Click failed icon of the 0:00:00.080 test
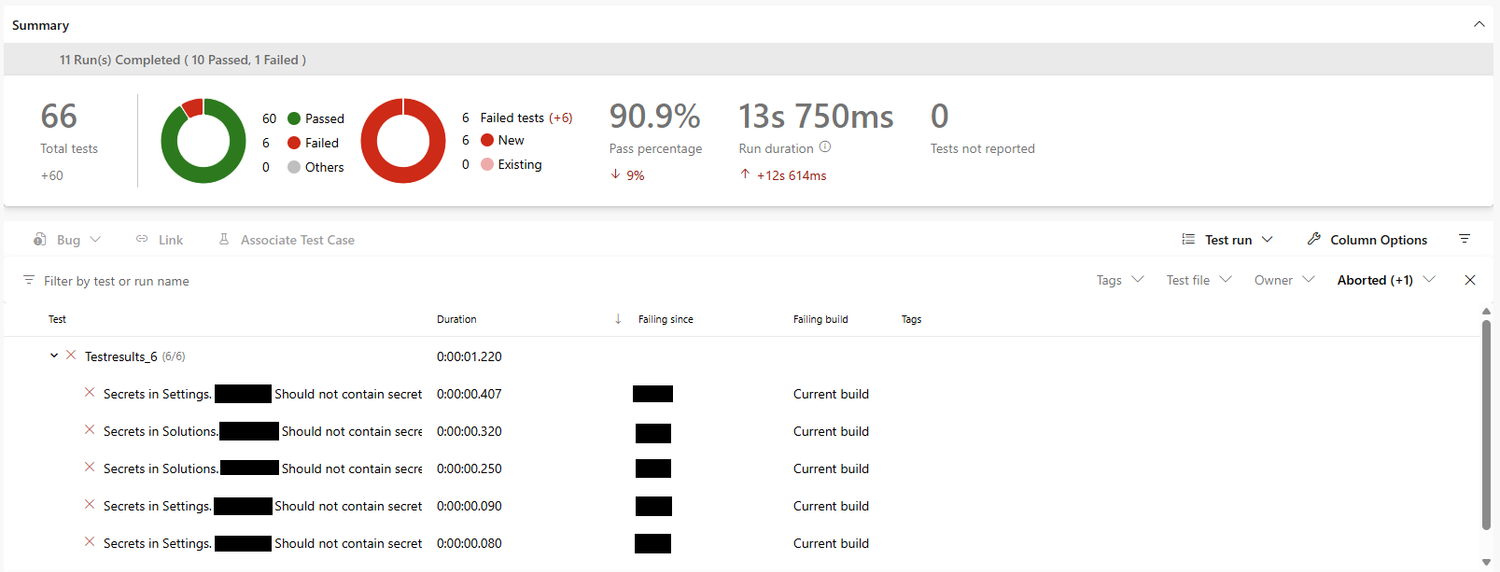This screenshot has width=1500, height=572. click(x=89, y=542)
